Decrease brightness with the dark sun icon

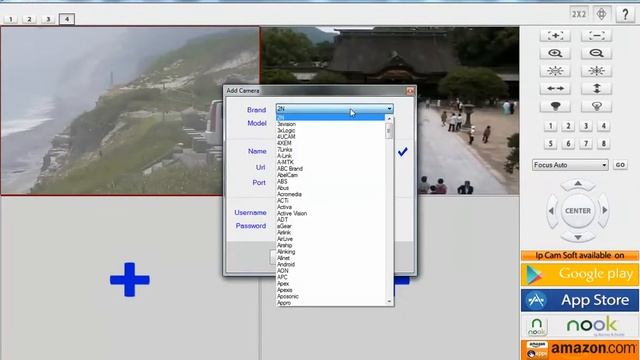[x=596, y=71]
